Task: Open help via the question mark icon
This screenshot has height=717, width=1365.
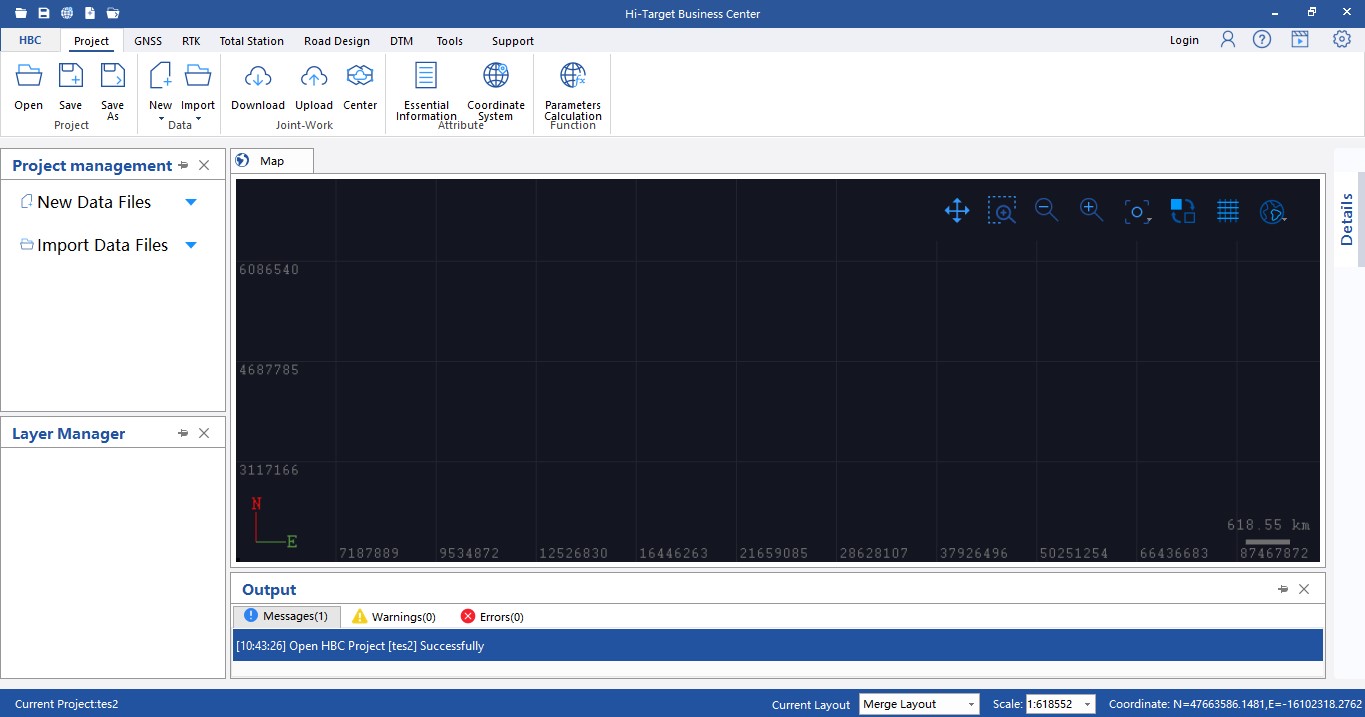Action: [x=1262, y=39]
